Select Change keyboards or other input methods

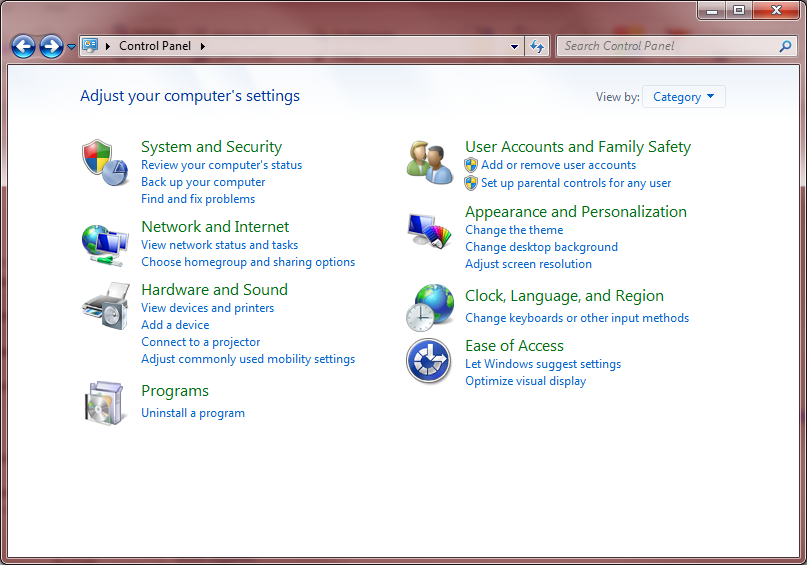point(577,318)
